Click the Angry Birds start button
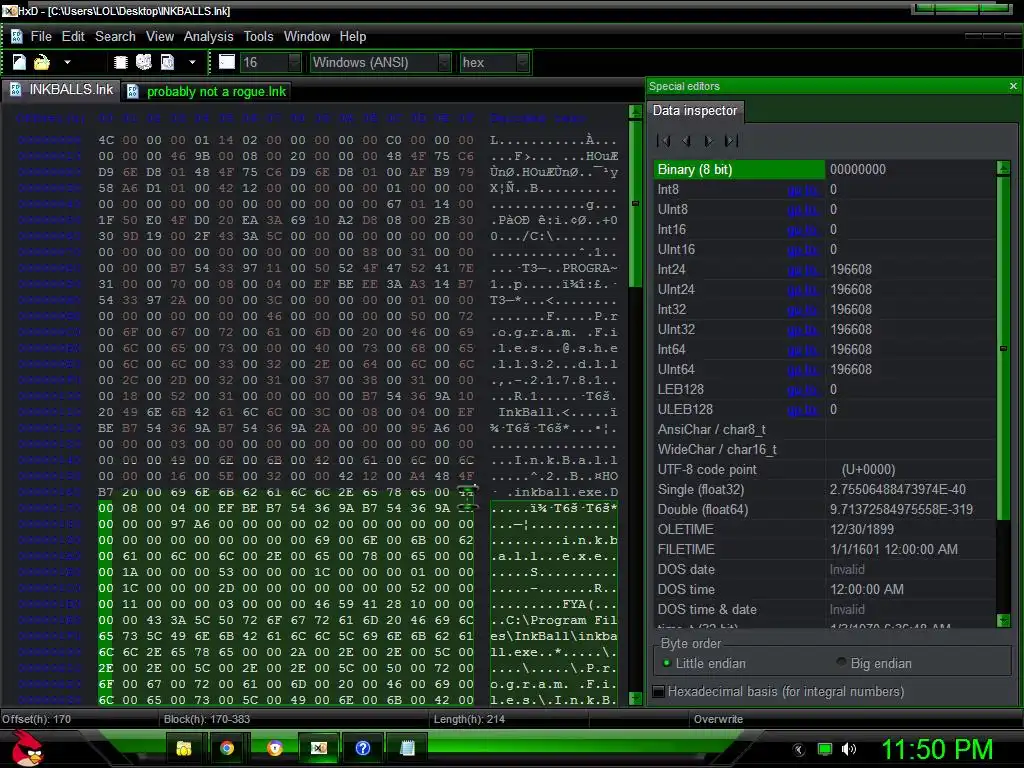The height and width of the screenshot is (768, 1024). click(27, 748)
